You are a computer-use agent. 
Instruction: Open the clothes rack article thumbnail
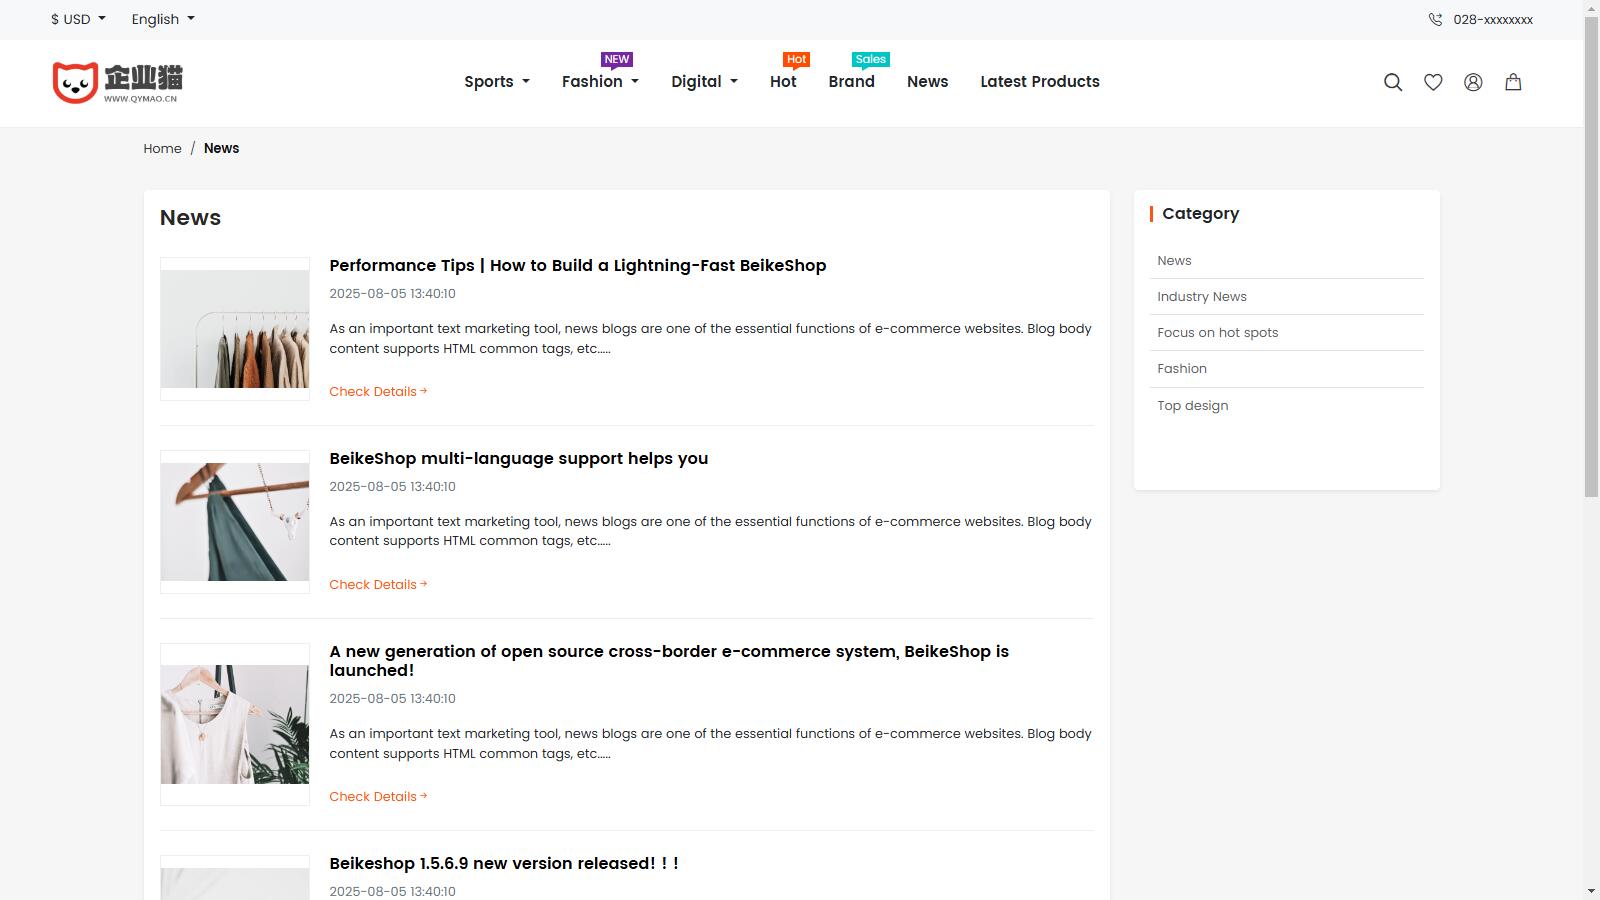(235, 329)
